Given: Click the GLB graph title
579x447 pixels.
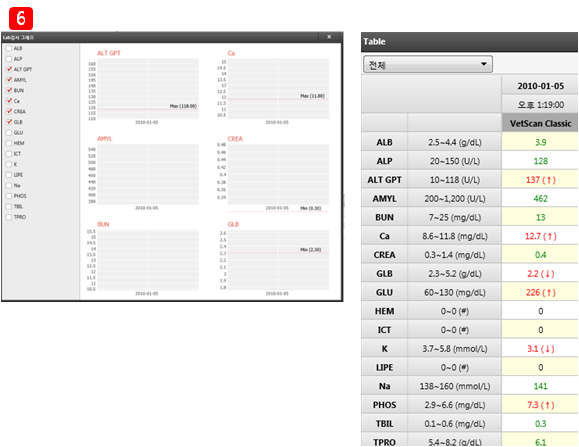Looking at the screenshot, I should pyautogui.click(x=233, y=224).
